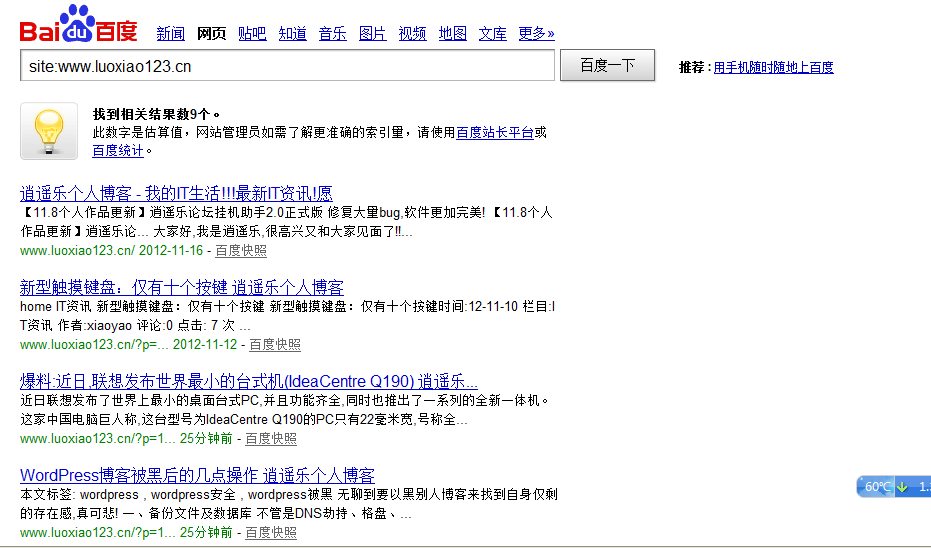Viewport: 931px width, 548px height.
Task: Open the 百度站长平台 link
Action: click(x=495, y=132)
